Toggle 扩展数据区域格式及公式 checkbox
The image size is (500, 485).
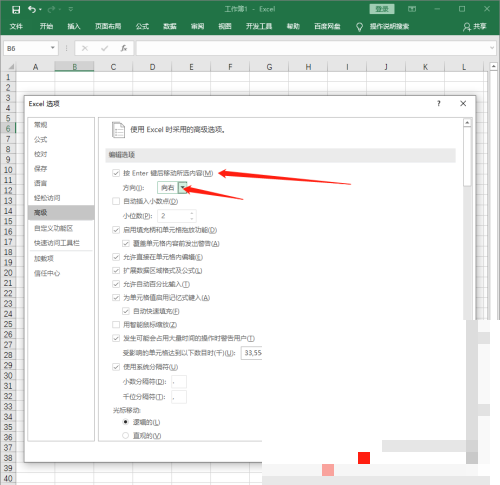pos(116,270)
